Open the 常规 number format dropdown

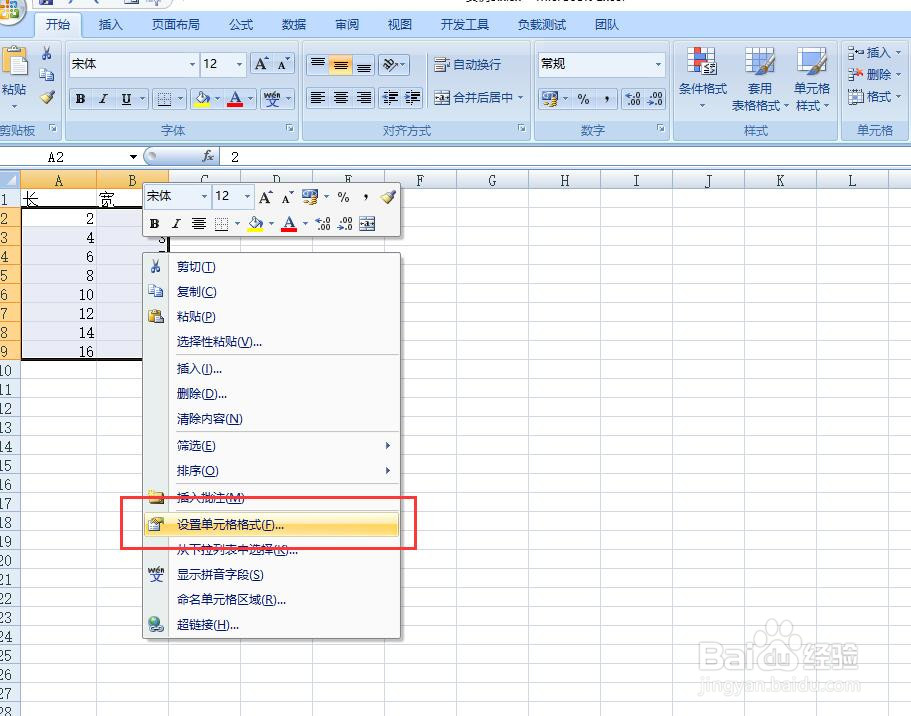659,64
